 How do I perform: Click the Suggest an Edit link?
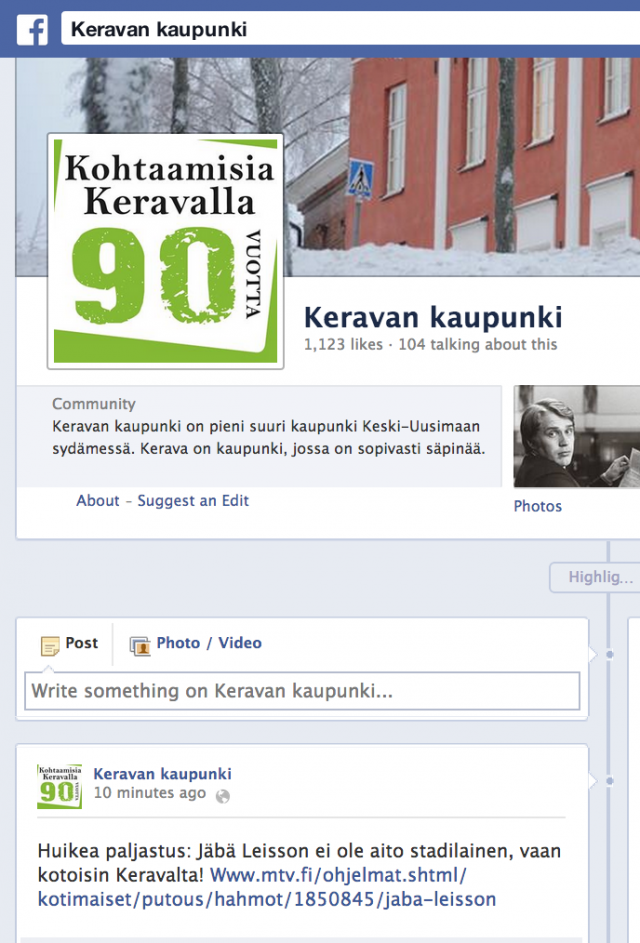[x=193, y=500]
